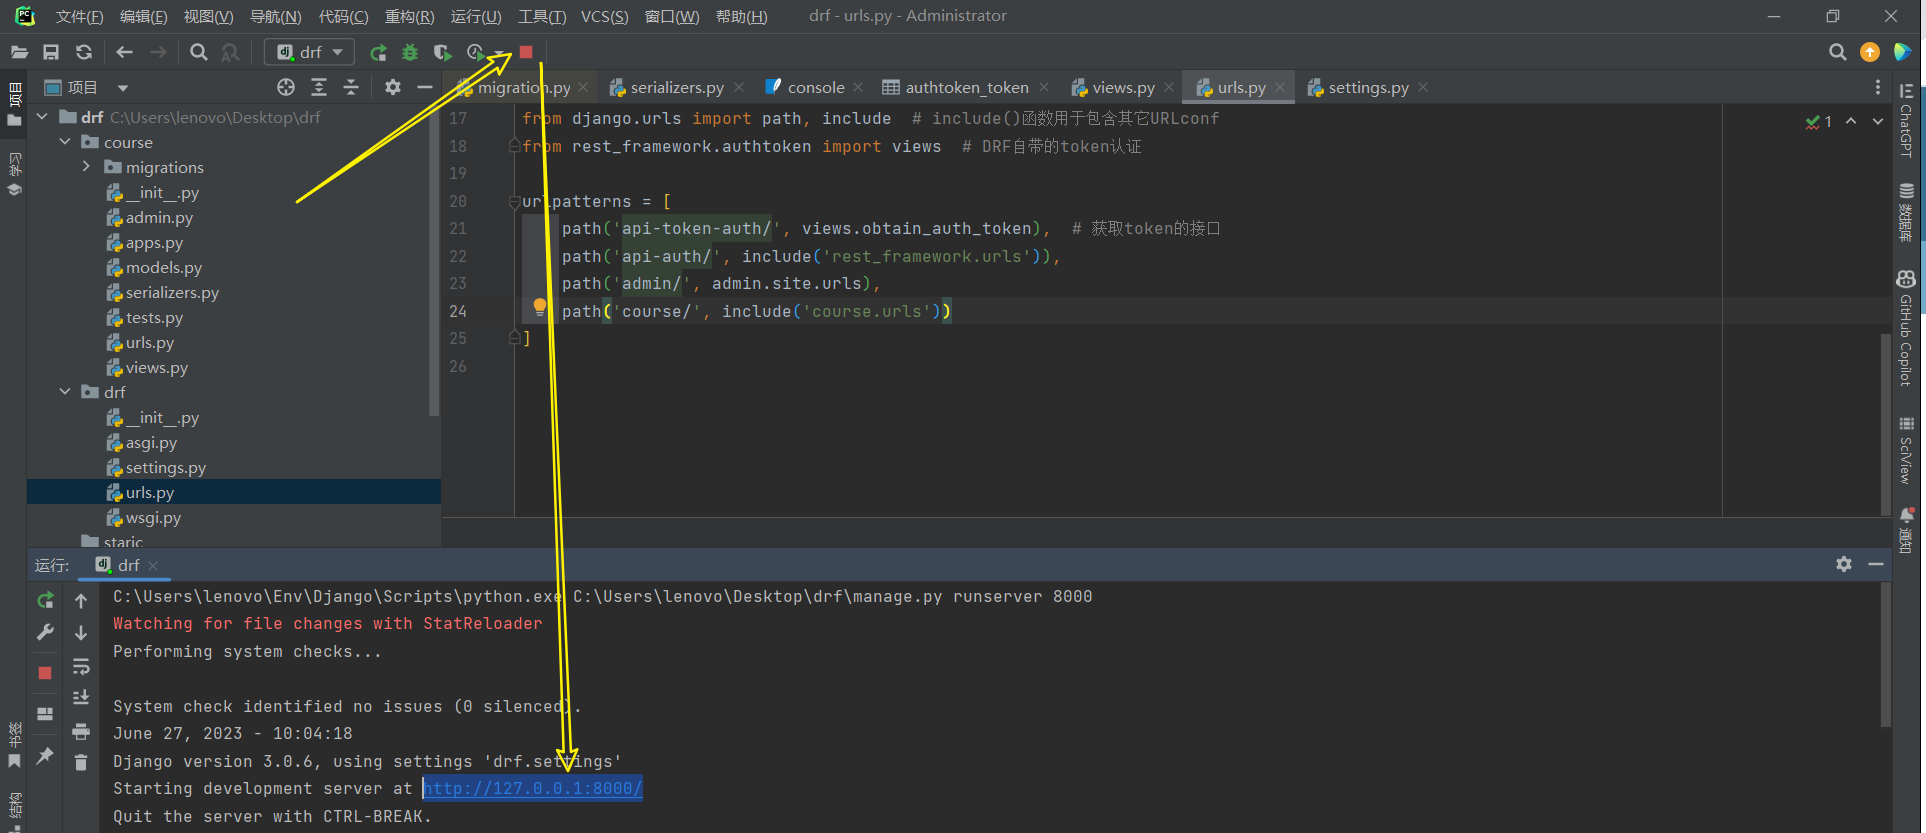Toggle soft-wrap in the Run console
This screenshot has width=1926, height=833.
click(81, 666)
